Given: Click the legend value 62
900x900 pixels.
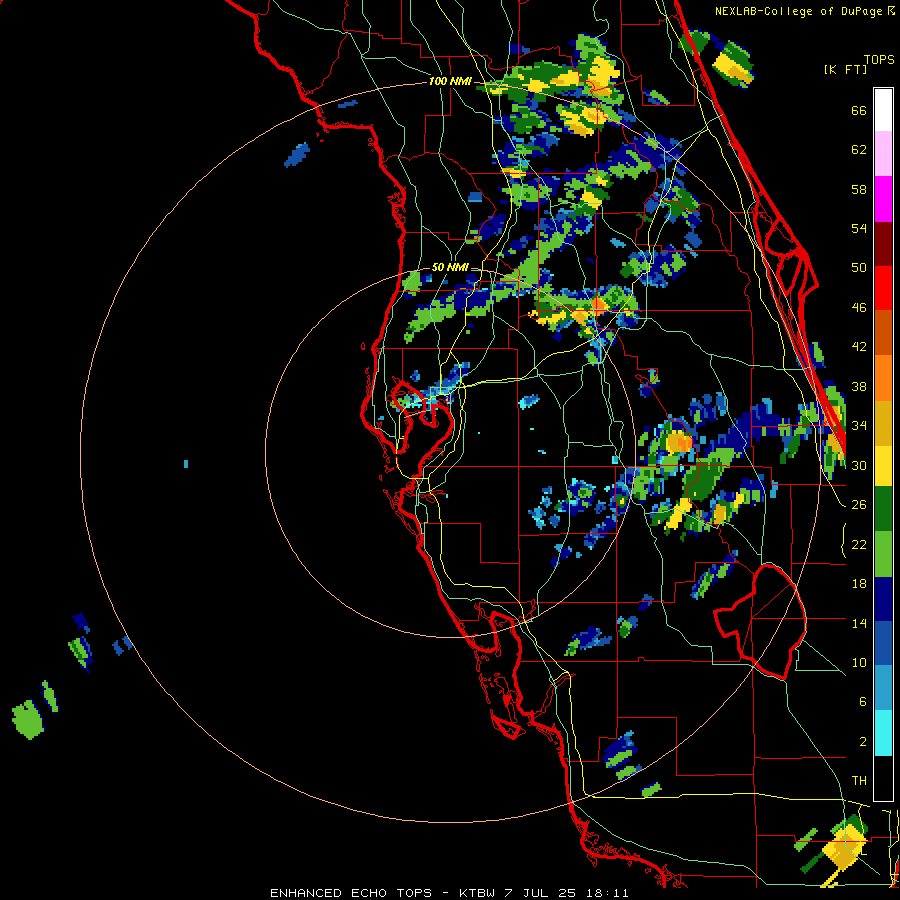Looking at the screenshot, I should pos(859,150).
